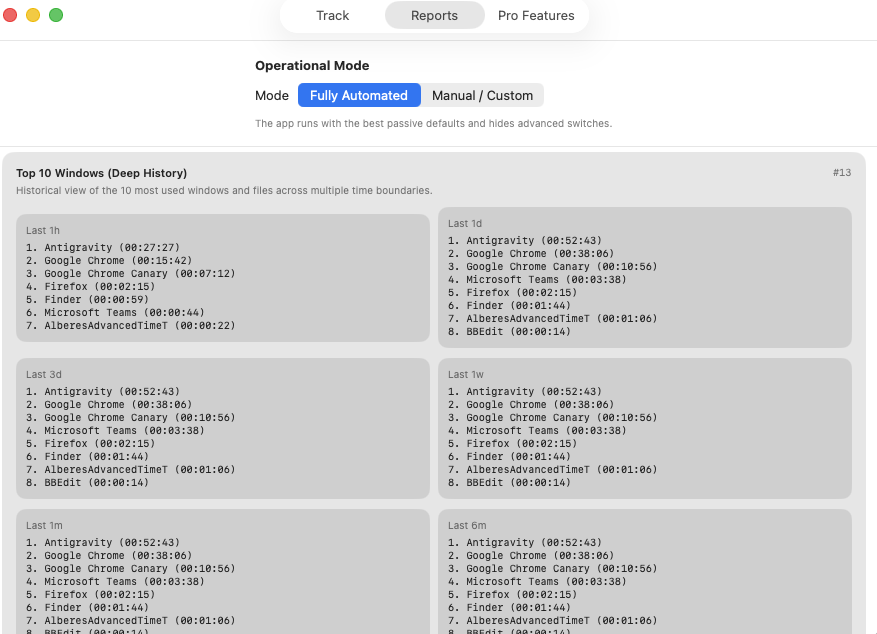Viewport: 877px width, 634px height.
Task: Open the Pro Features tab
Action: point(536,16)
